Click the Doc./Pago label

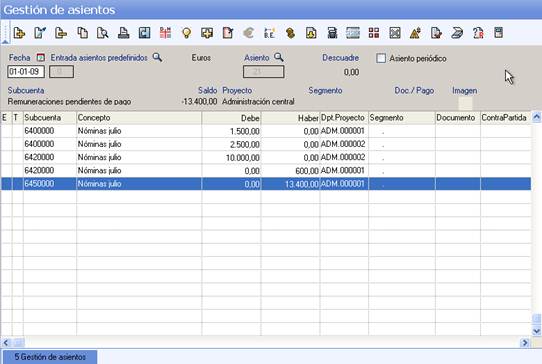click(414, 91)
